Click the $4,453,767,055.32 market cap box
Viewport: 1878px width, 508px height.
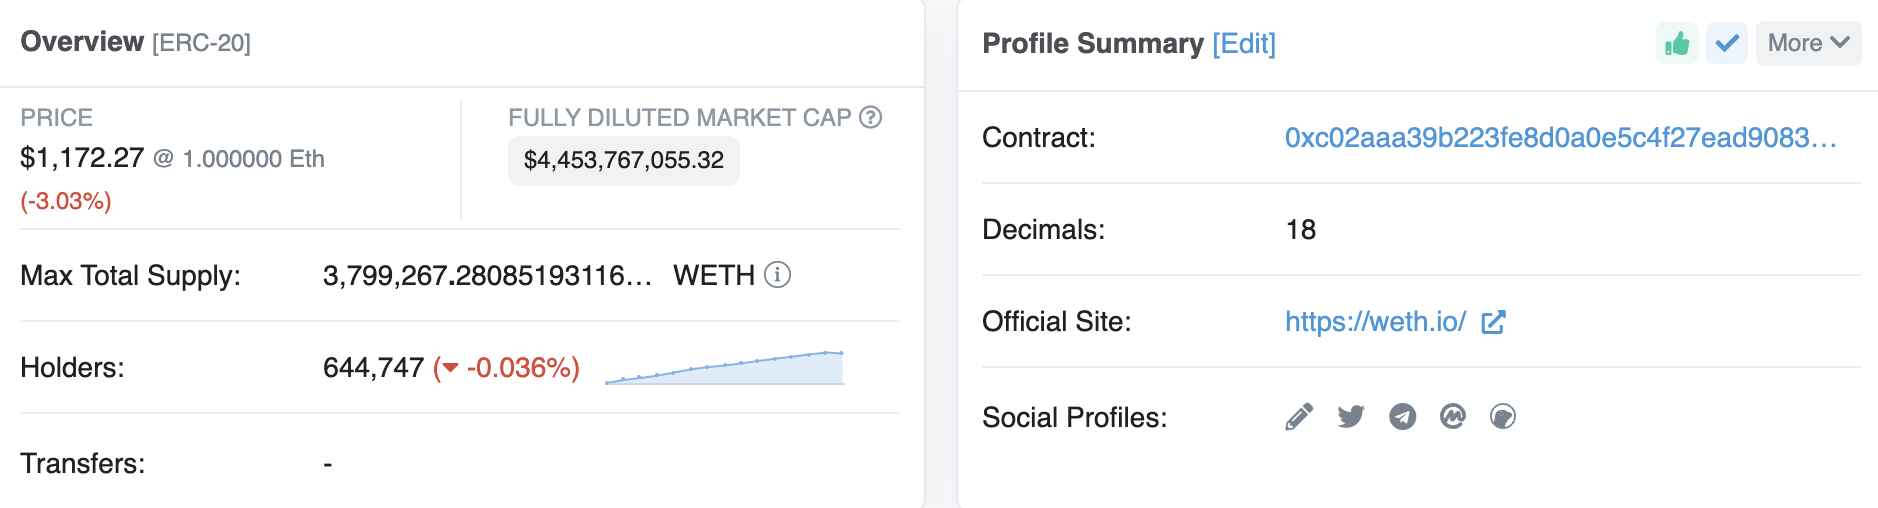point(624,161)
